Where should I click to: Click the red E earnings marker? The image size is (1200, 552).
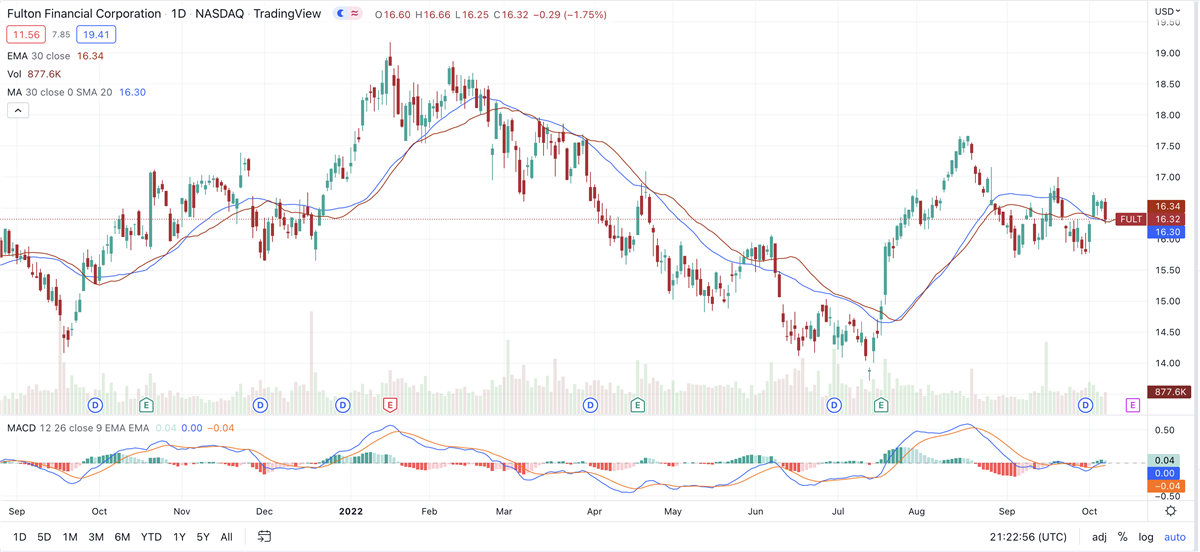click(390, 405)
